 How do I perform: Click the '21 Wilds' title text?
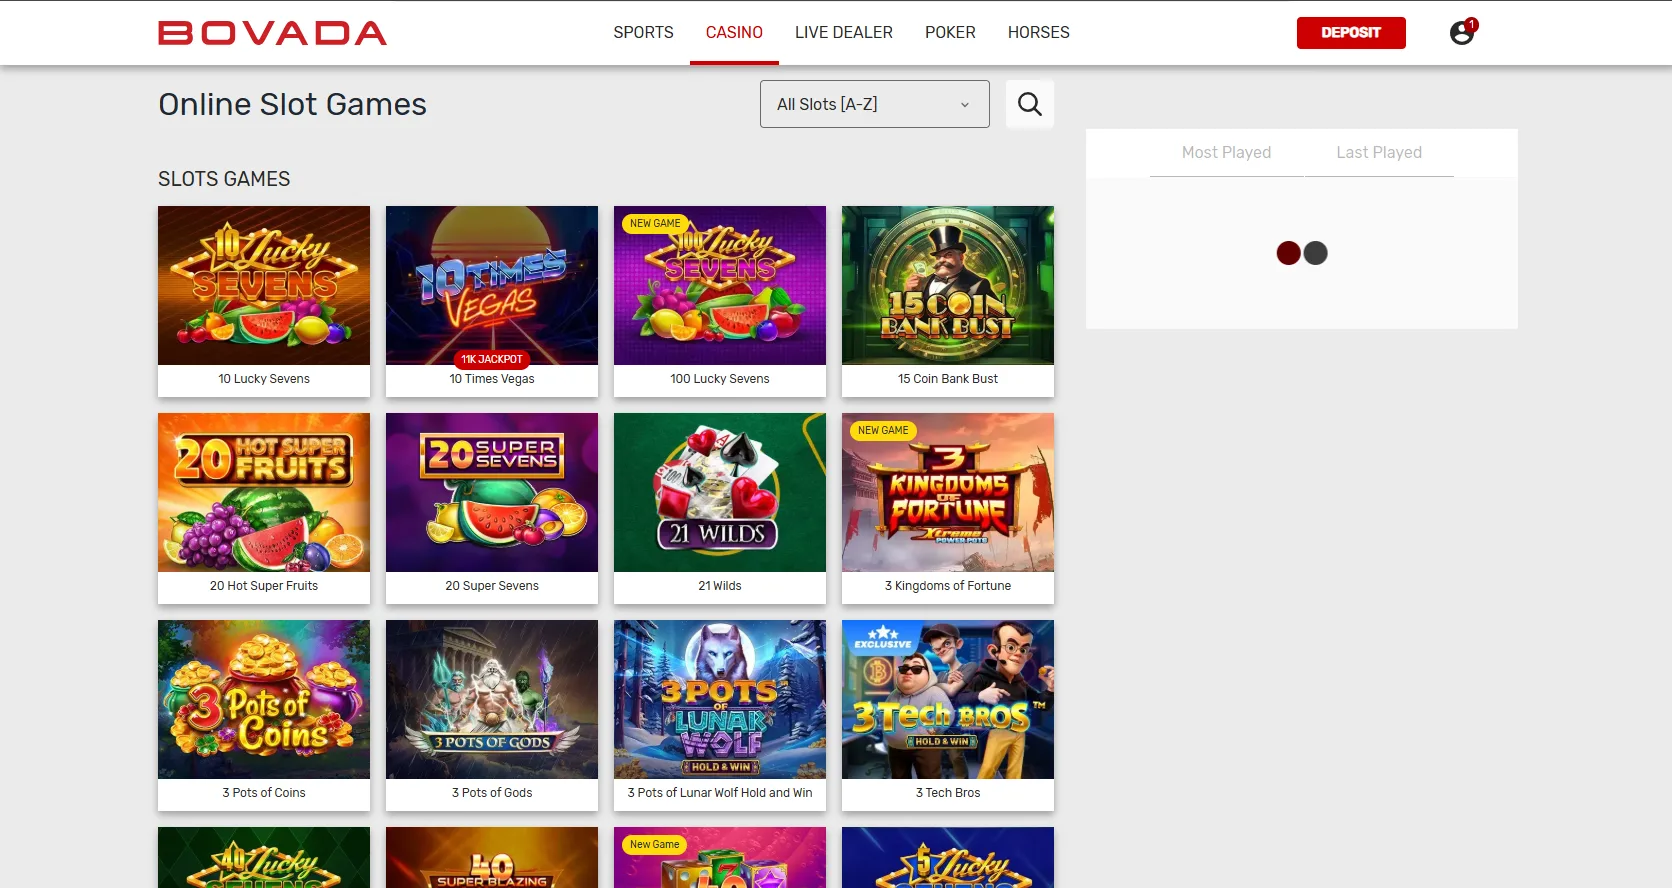[720, 586]
